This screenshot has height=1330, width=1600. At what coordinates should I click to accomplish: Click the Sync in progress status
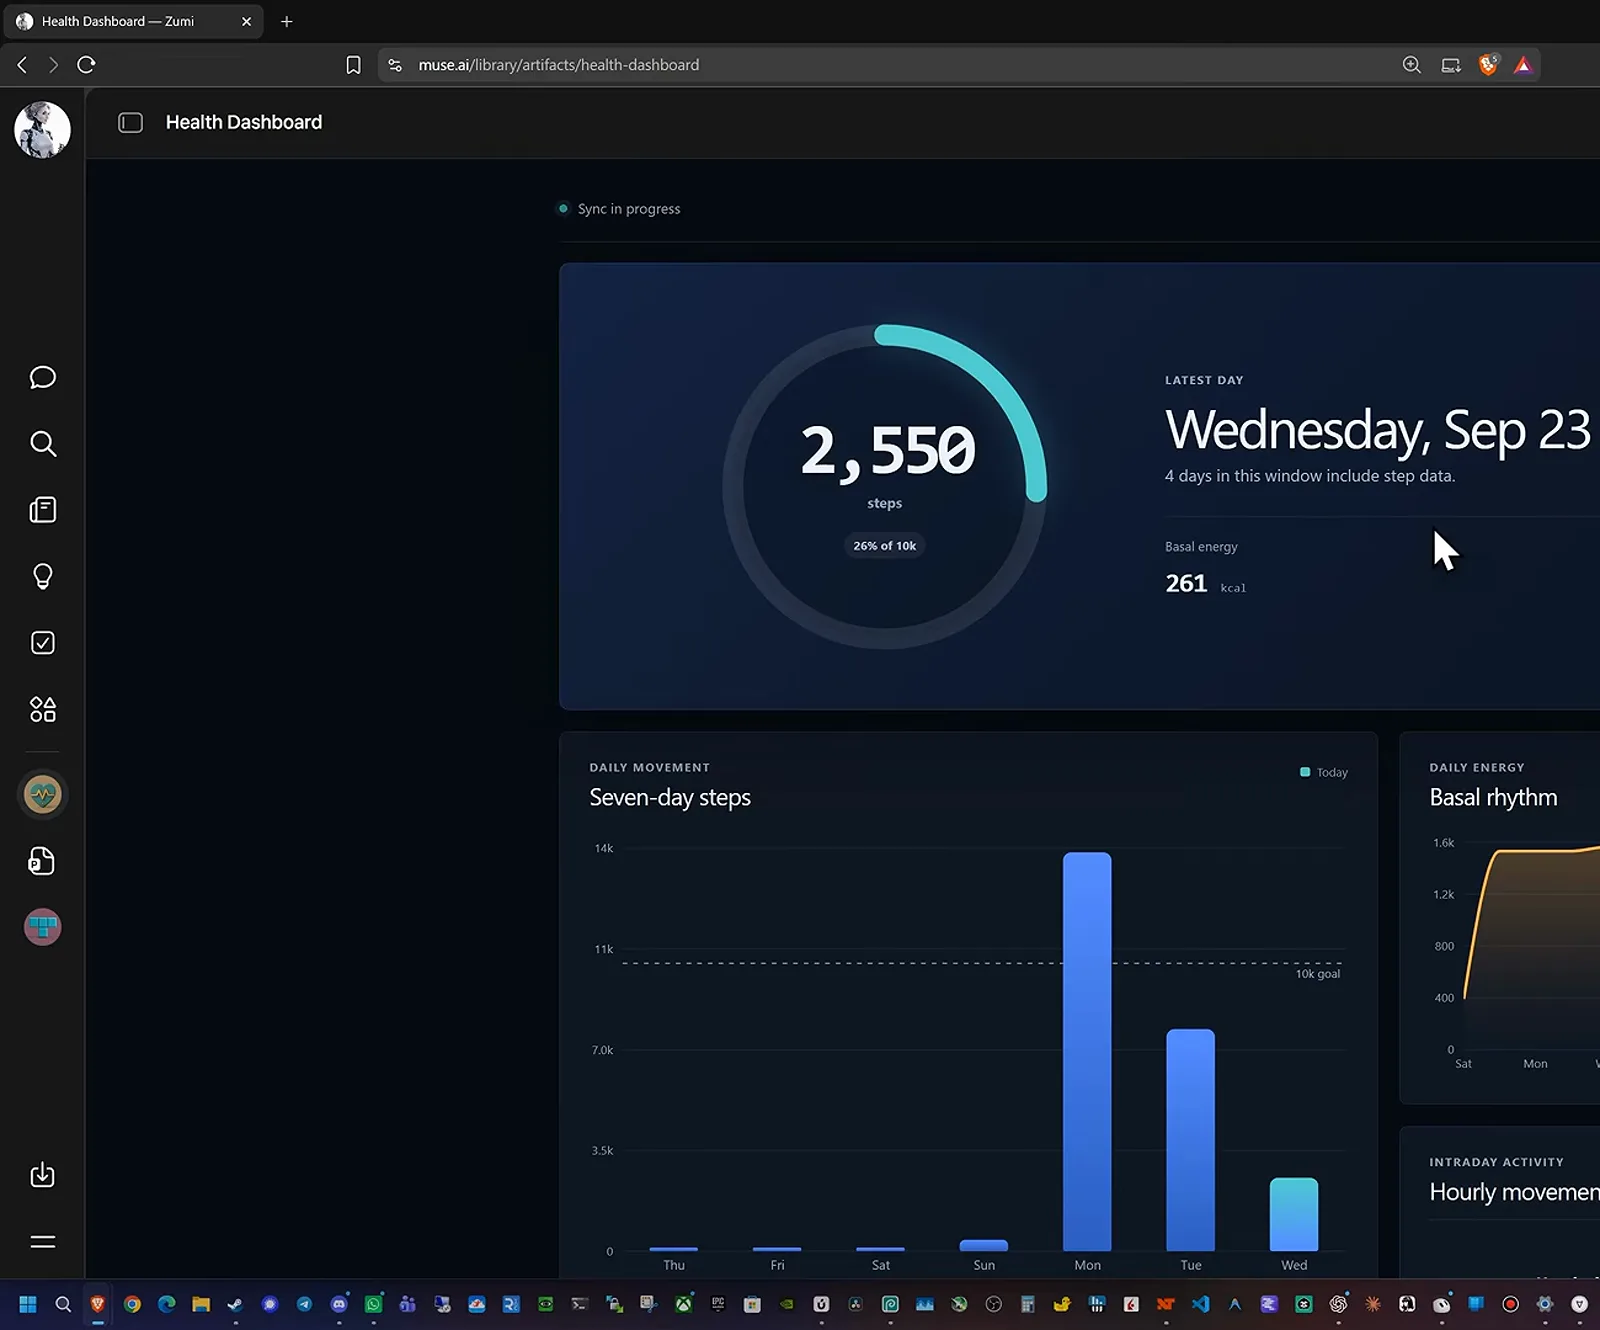pyautogui.click(x=619, y=209)
